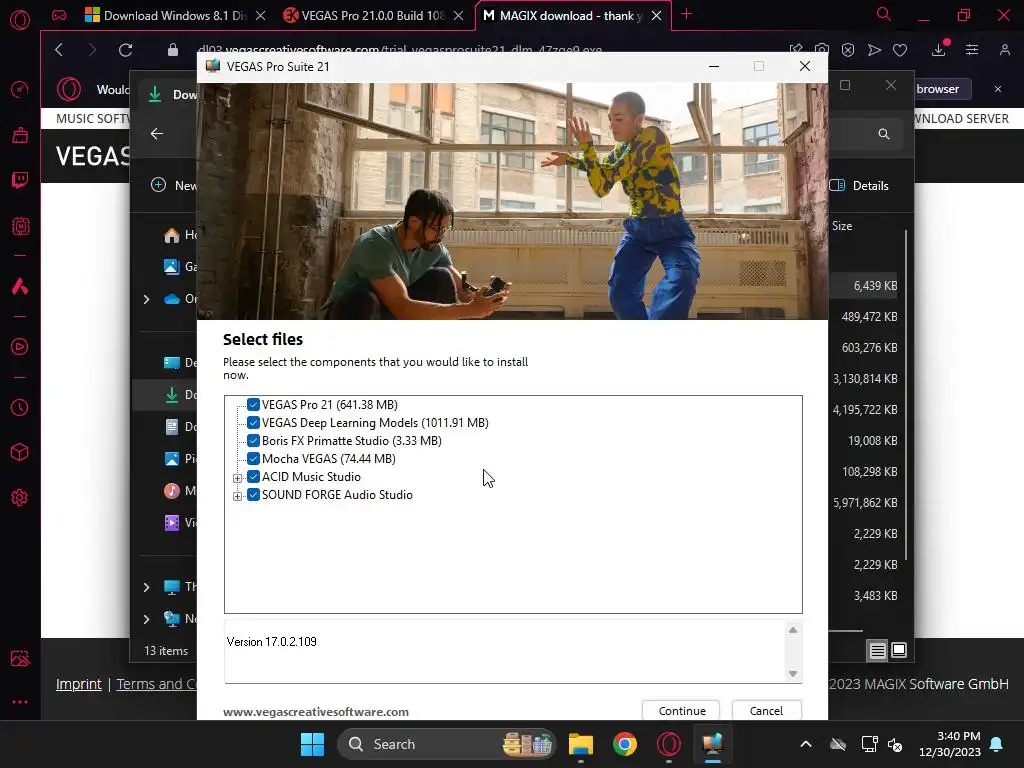This screenshot has height=768, width=1024.
Task: Open GX Corner gamepad icon
Action: pos(59,15)
